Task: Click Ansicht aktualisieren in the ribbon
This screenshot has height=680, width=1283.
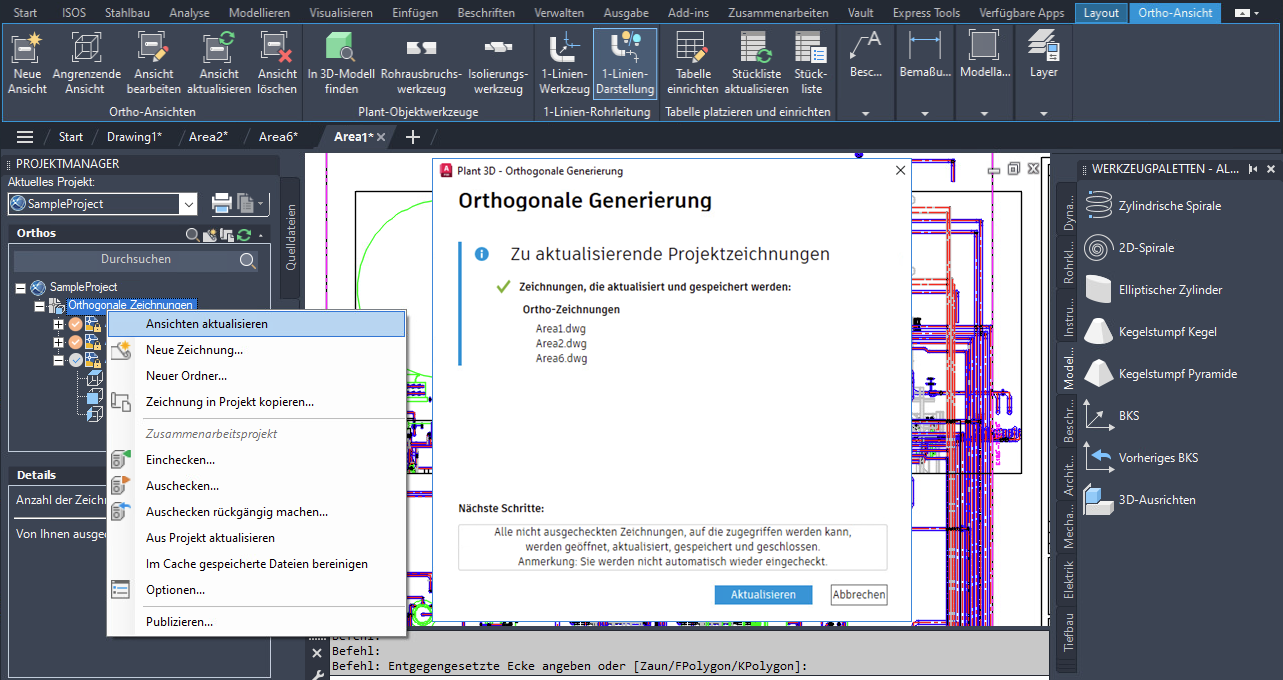Action: 219,62
